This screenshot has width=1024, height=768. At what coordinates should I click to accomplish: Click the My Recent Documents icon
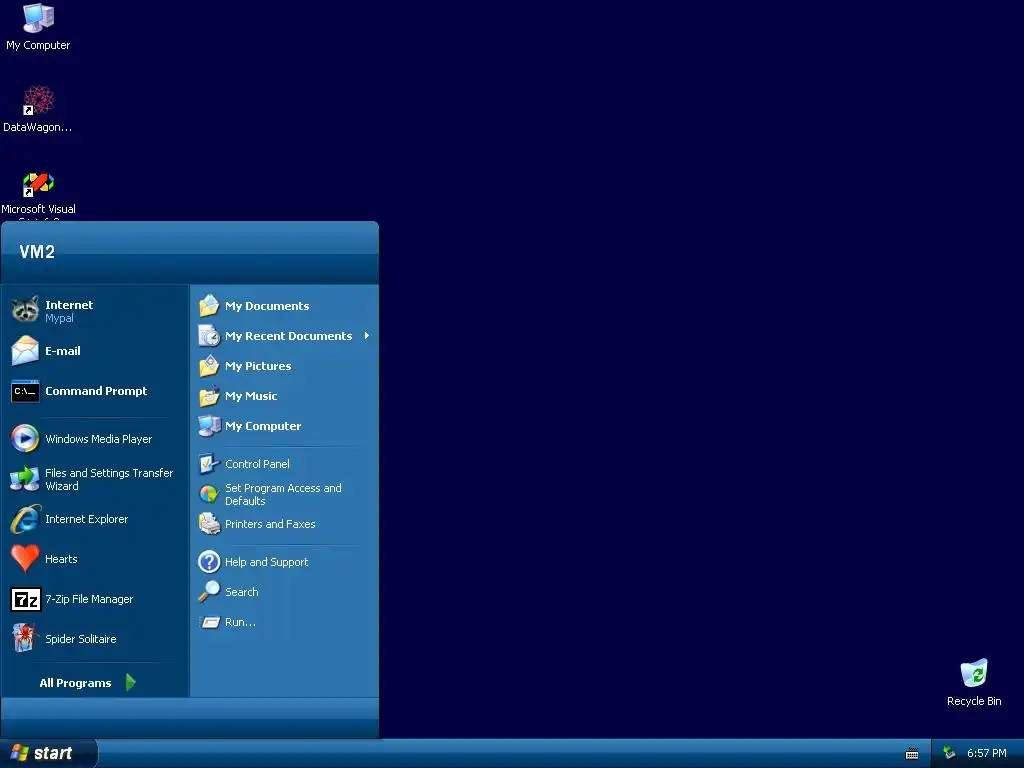pyautogui.click(x=209, y=336)
